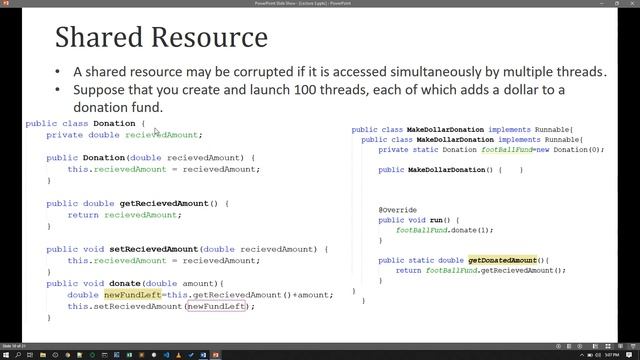
Task: Click the bullet about corrupted shared resource
Action: (x=340, y=72)
